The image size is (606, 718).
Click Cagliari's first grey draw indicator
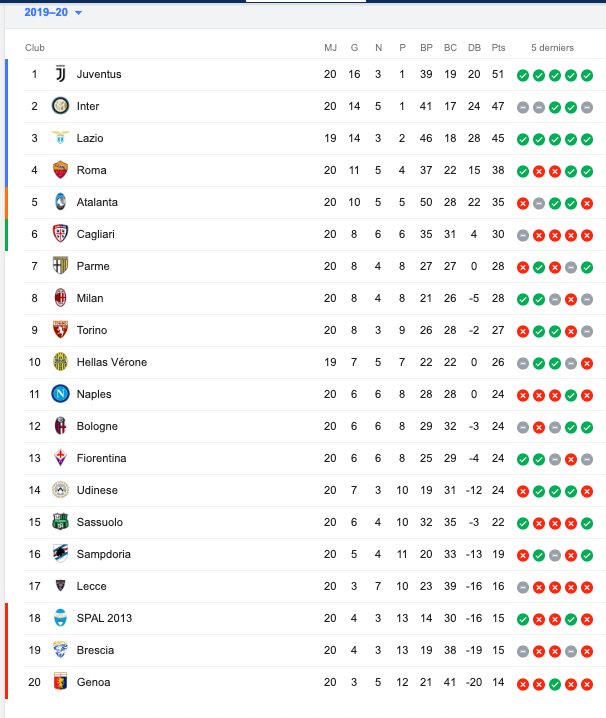523,235
